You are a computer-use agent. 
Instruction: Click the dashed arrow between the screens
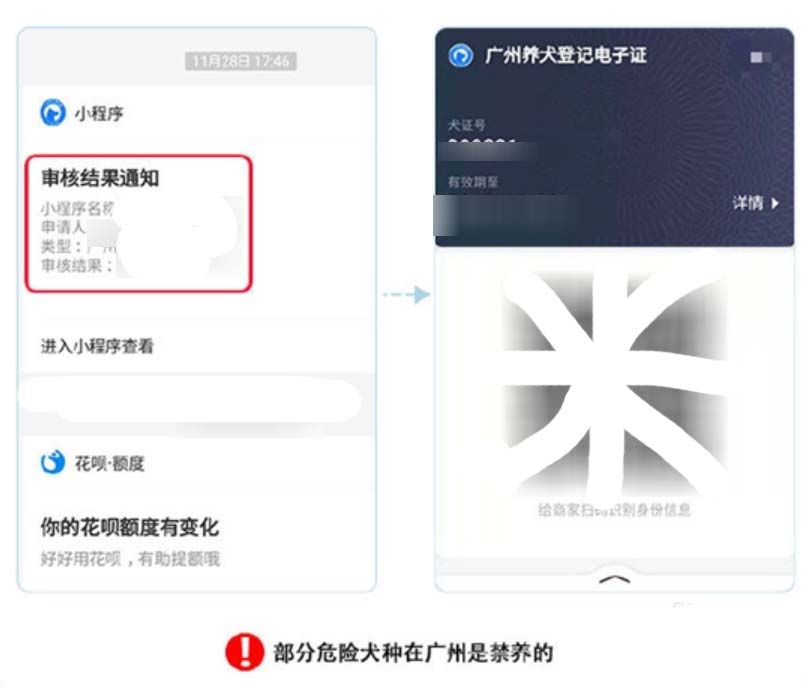point(407,294)
